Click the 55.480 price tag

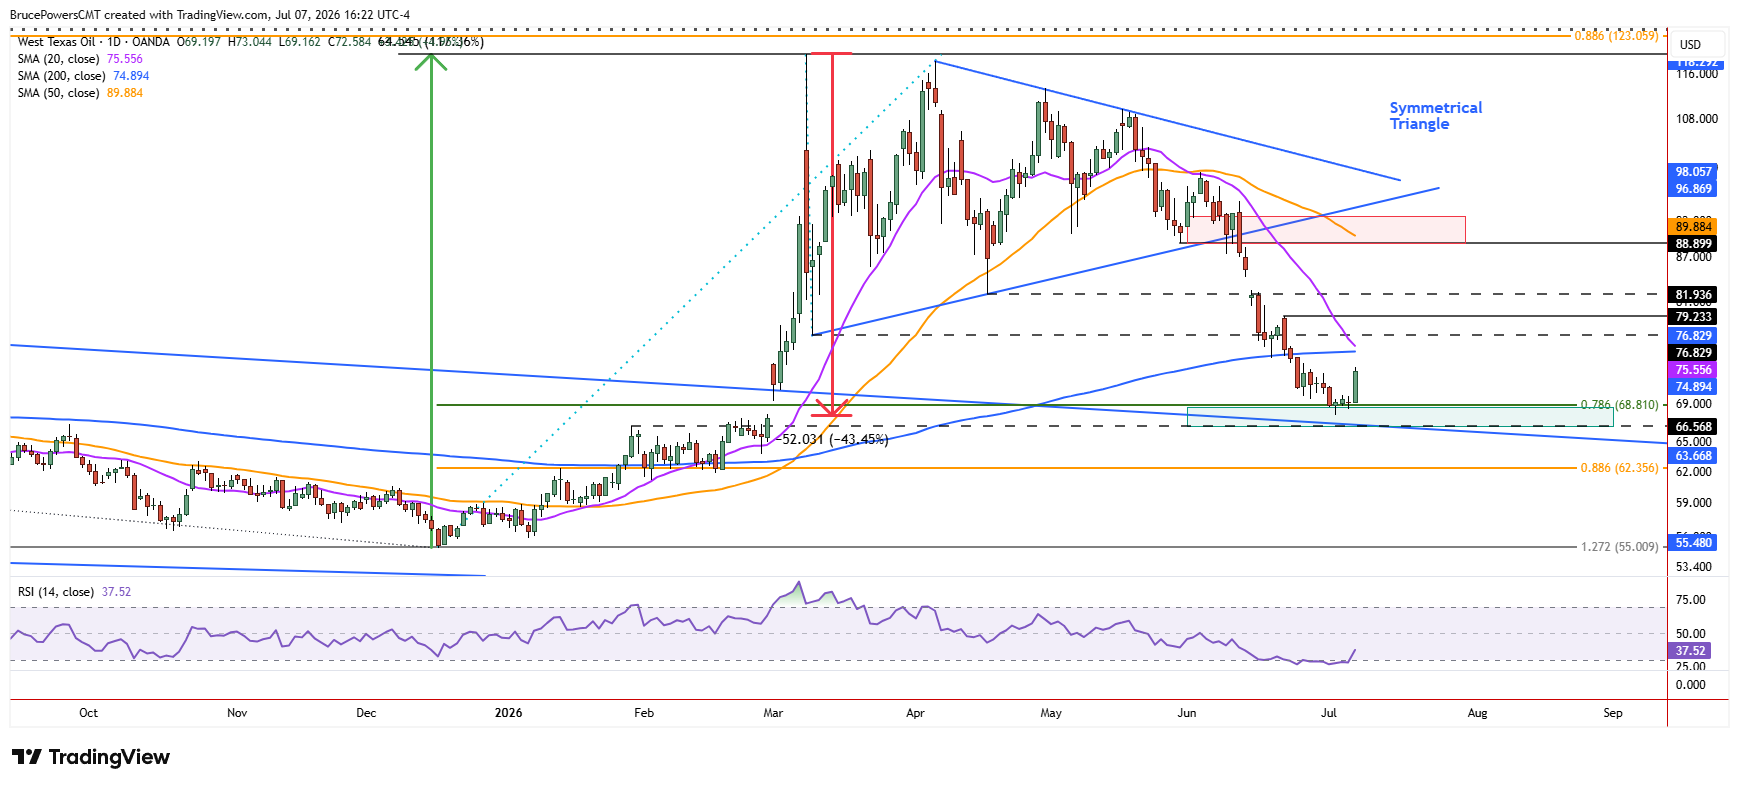pos(1694,543)
